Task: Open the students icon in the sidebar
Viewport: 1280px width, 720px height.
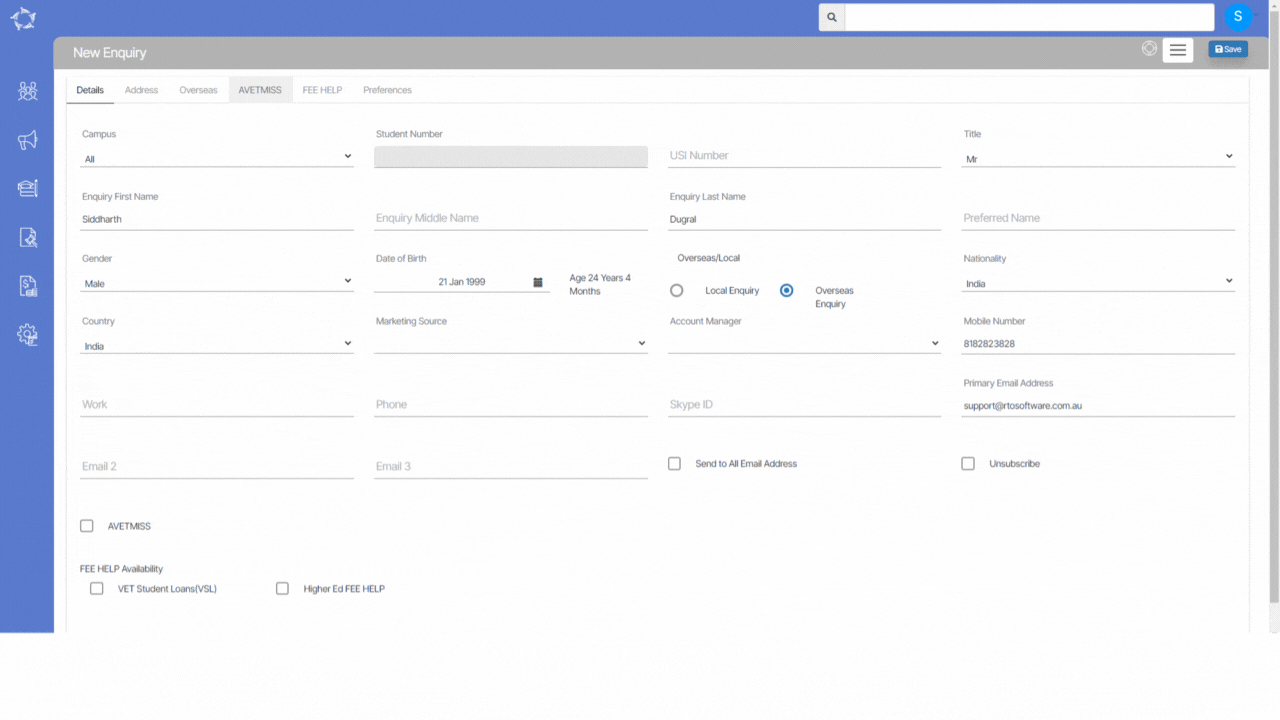Action: (x=27, y=91)
